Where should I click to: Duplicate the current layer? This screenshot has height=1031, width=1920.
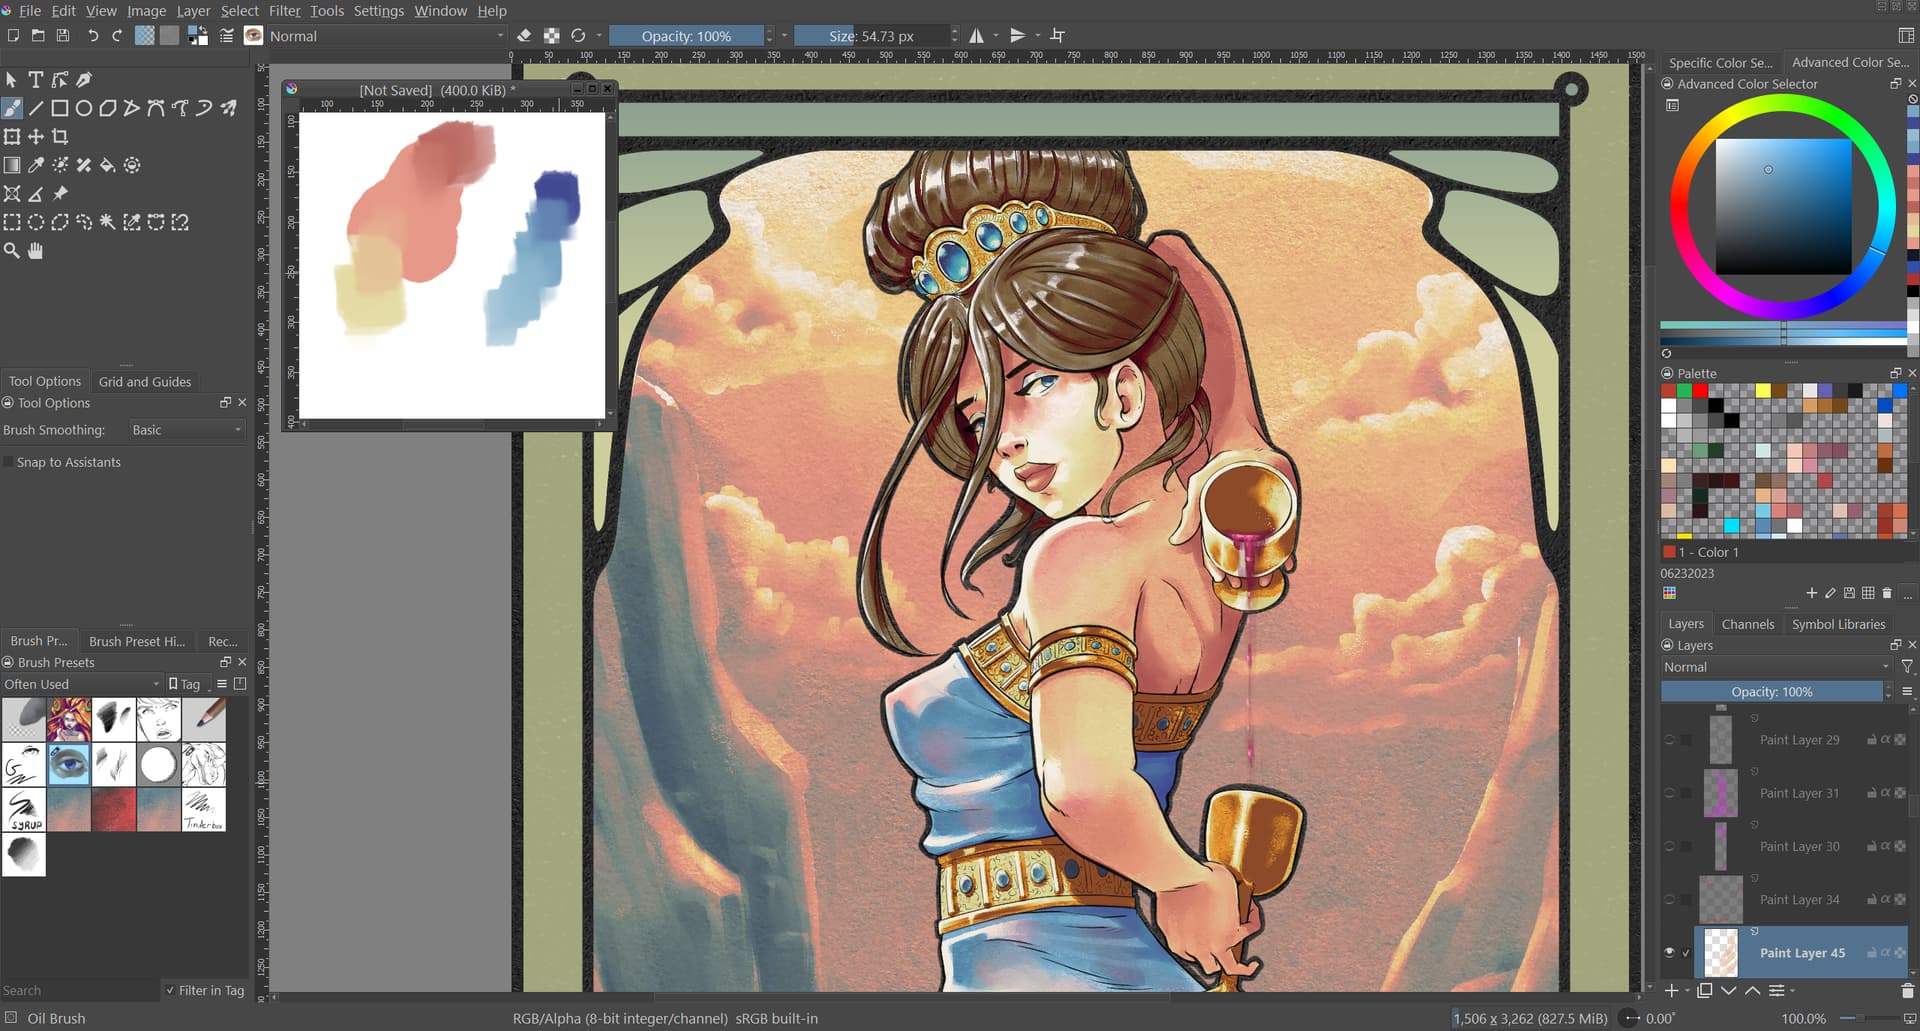[1704, 991]
